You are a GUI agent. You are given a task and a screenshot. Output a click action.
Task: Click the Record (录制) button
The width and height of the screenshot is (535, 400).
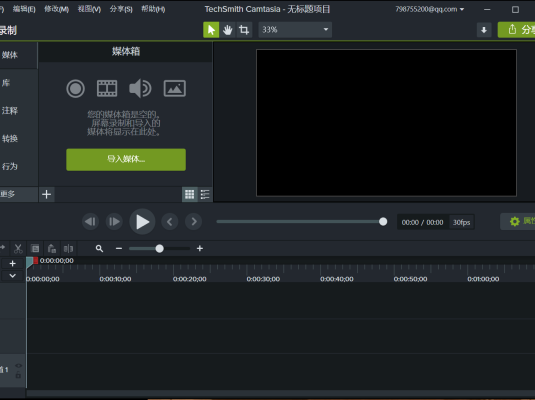point(8,30)
